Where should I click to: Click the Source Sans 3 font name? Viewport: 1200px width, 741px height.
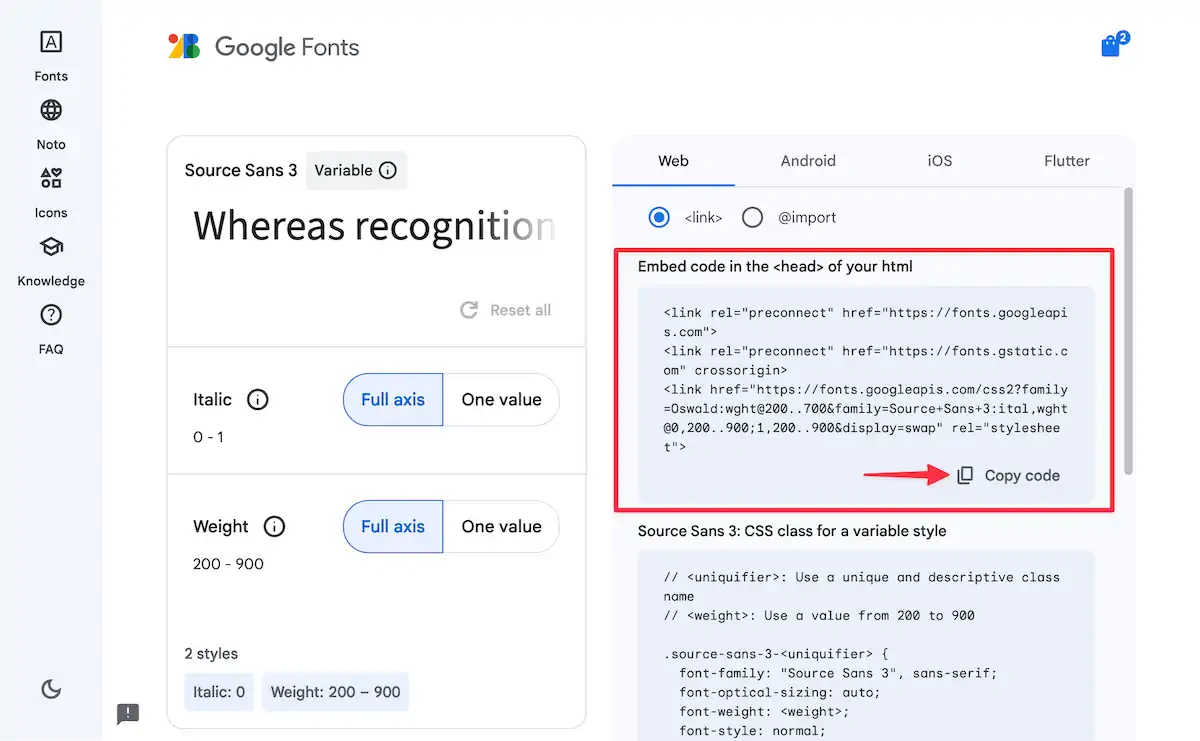tap(241, 170)
